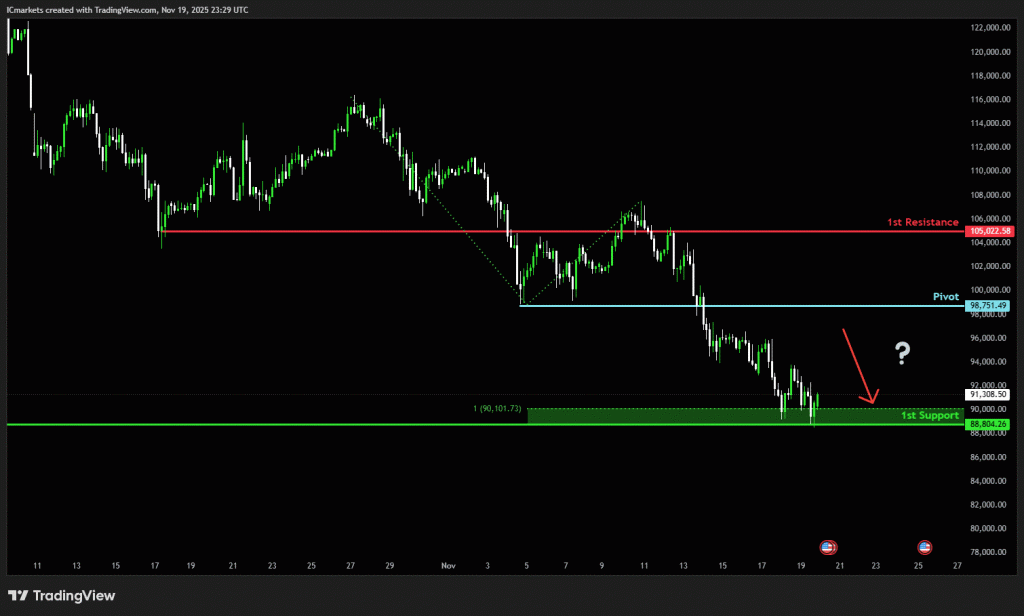Click the gray question mark annotation
This screenshot has width=1024, height=616.
902,352
